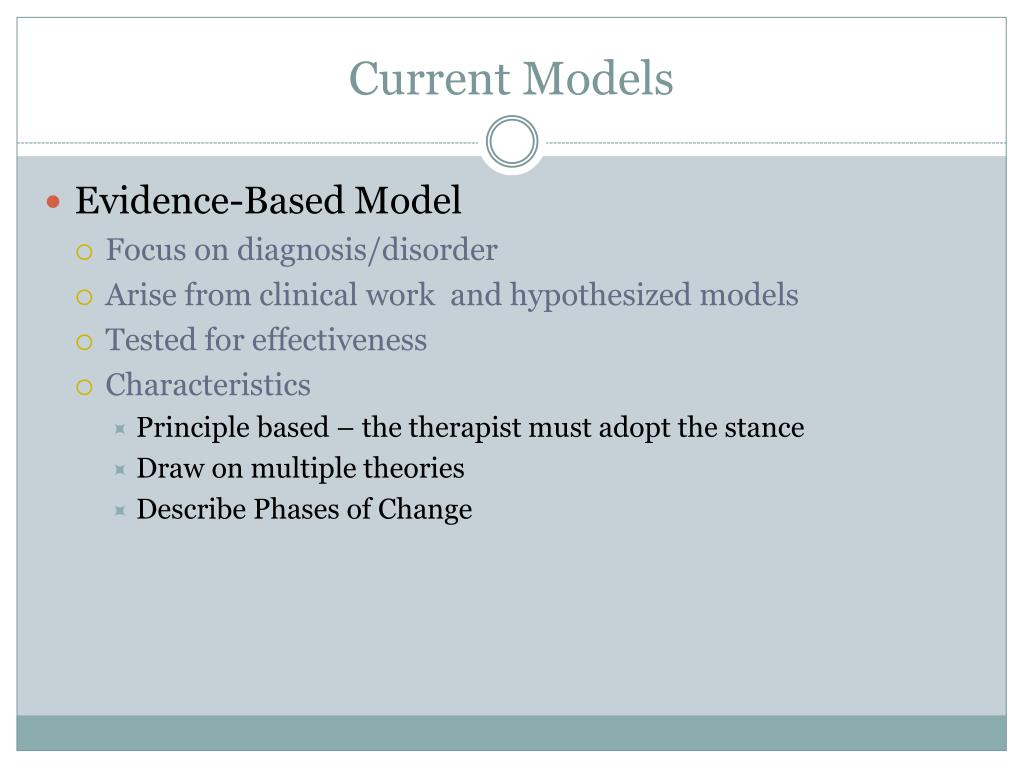Click the dashed divider line beneath the title
This screenshot has height=768, width=1024.
pyautogui.click(x=248, y=142)
